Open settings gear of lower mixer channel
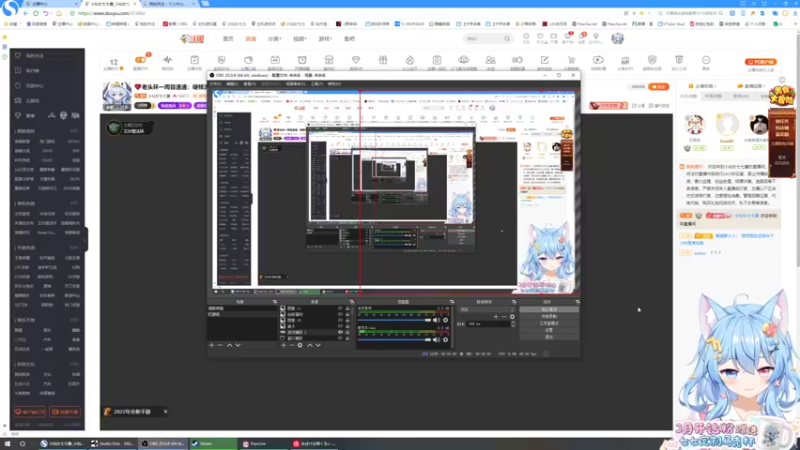800x450 pixels. pyautogui.click(x=445, y=340)
